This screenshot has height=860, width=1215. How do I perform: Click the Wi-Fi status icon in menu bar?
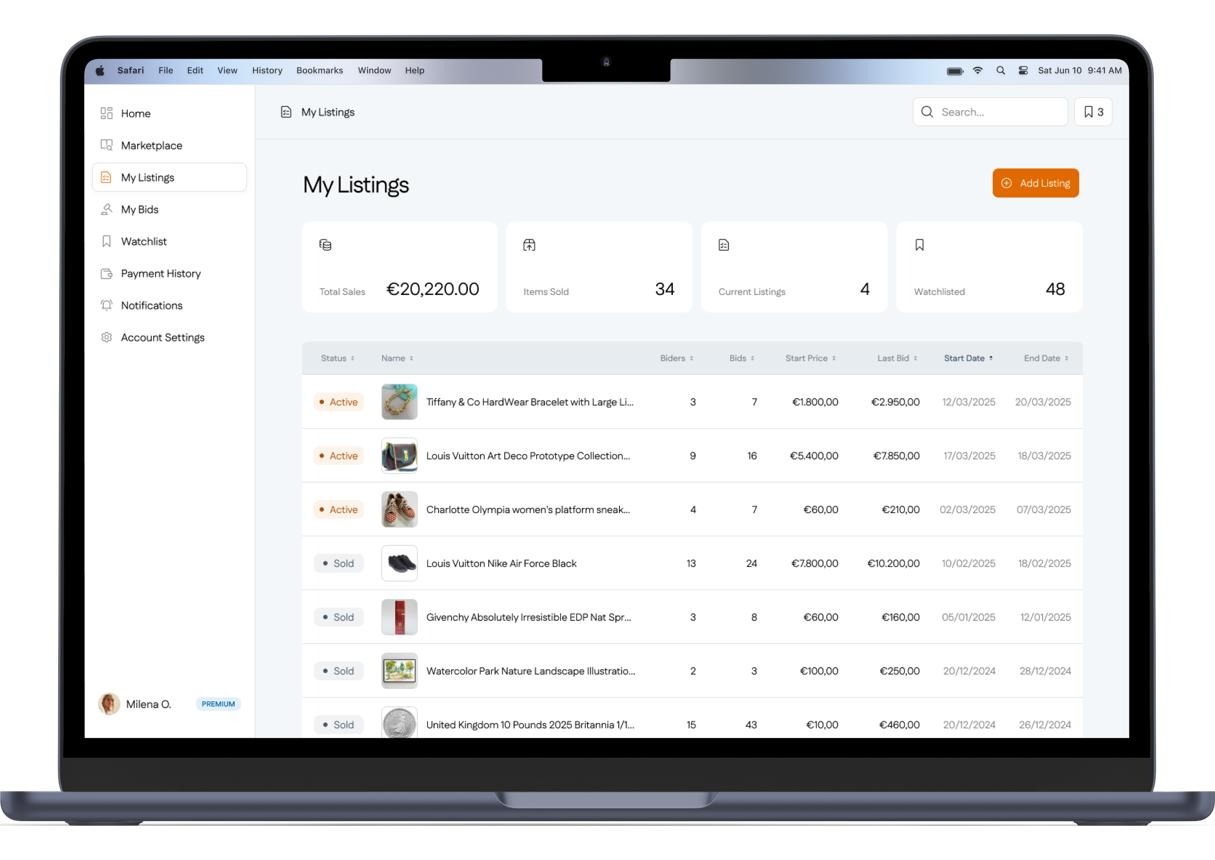(x=978, y=70)
